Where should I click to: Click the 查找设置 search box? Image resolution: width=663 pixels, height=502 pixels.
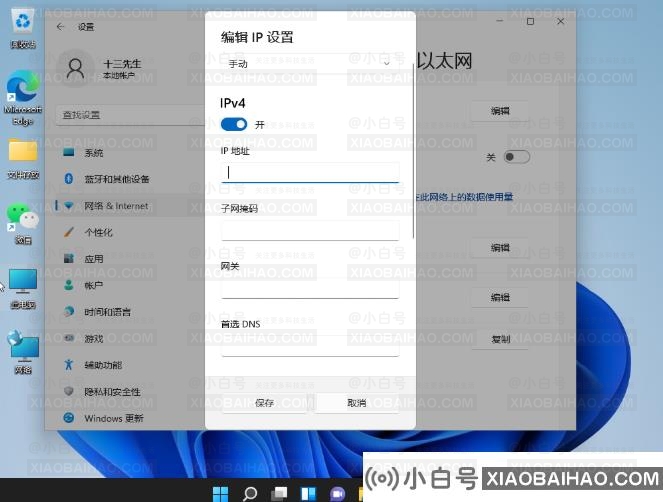click(130, 115)
